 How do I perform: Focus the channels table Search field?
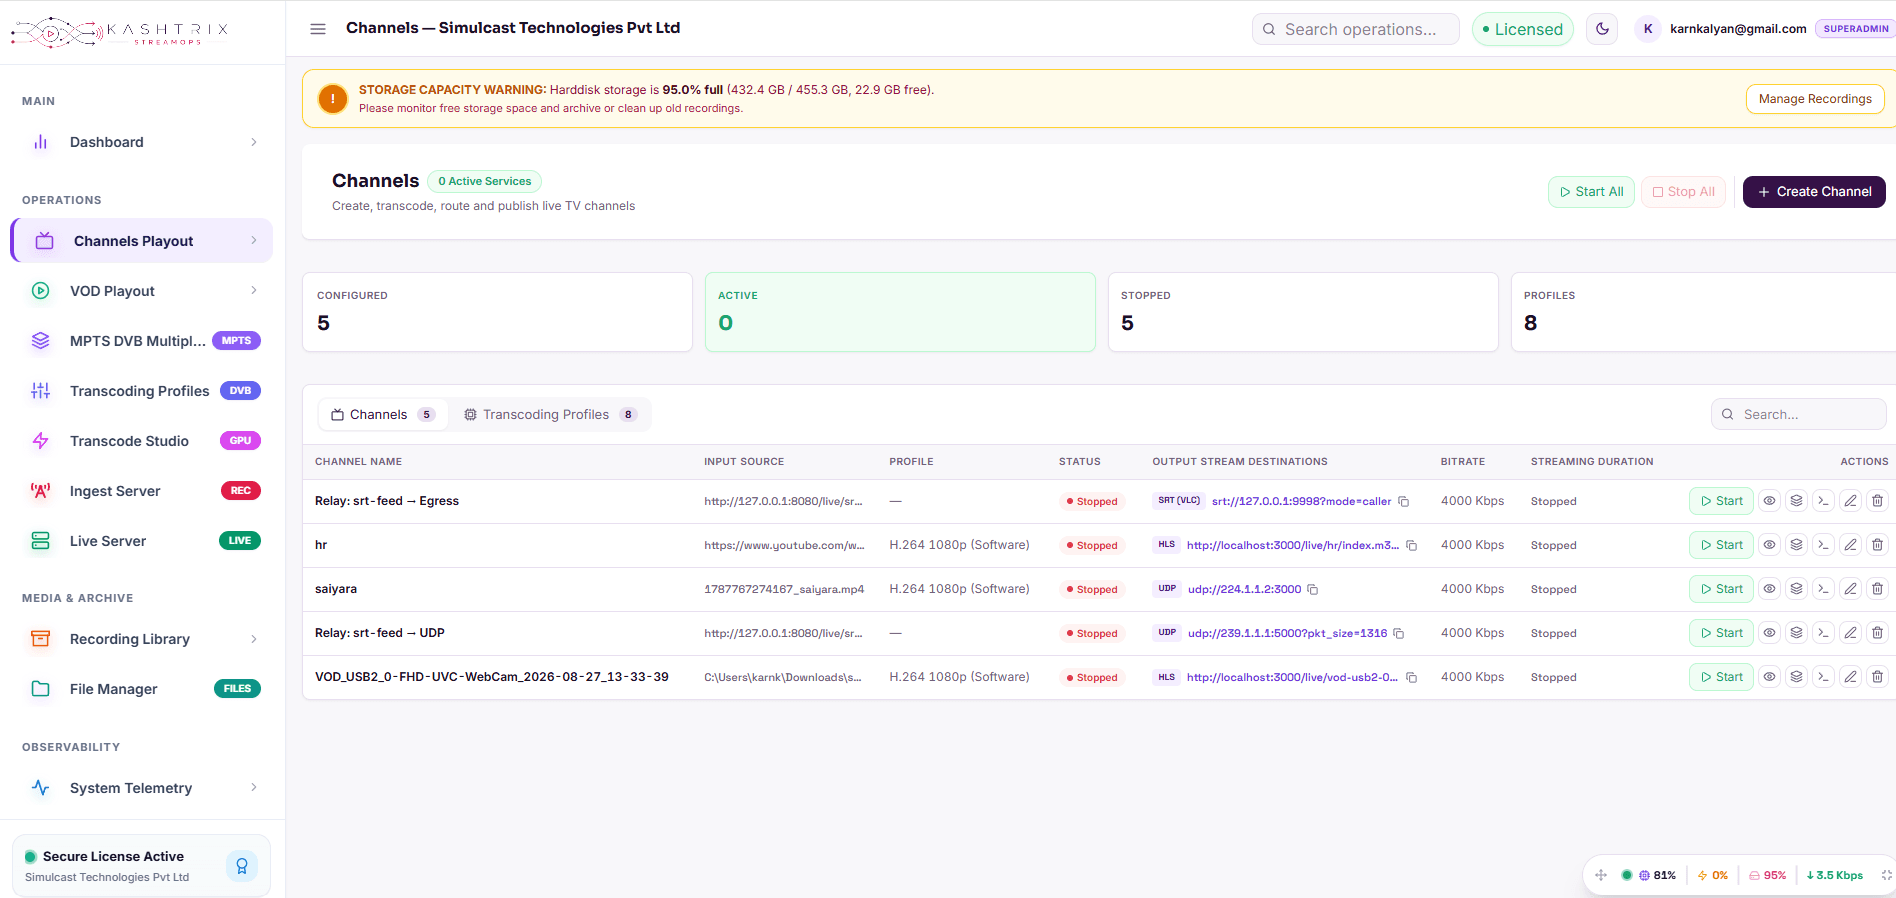1798,414
